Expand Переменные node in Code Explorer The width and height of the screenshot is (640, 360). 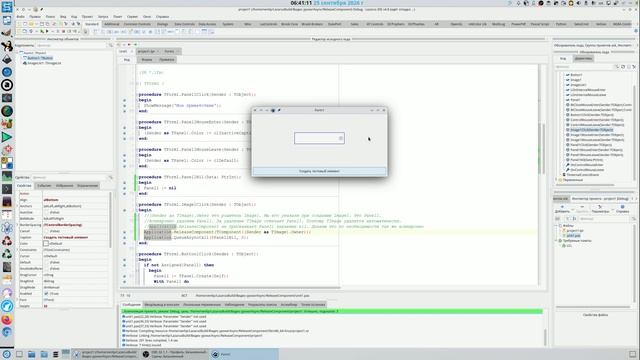coord(557,180)
